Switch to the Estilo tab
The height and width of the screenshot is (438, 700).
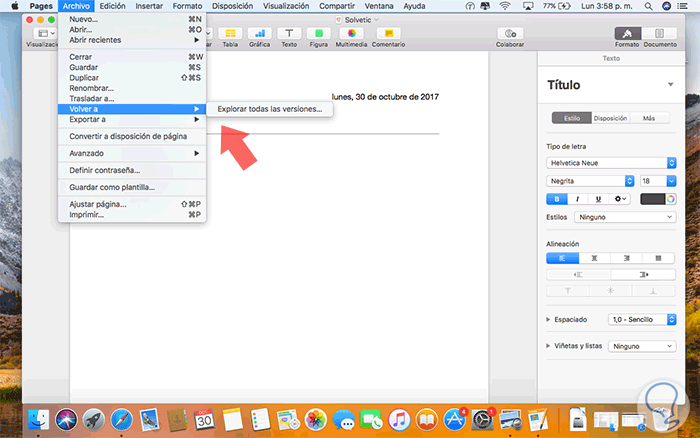coord(572,118)
